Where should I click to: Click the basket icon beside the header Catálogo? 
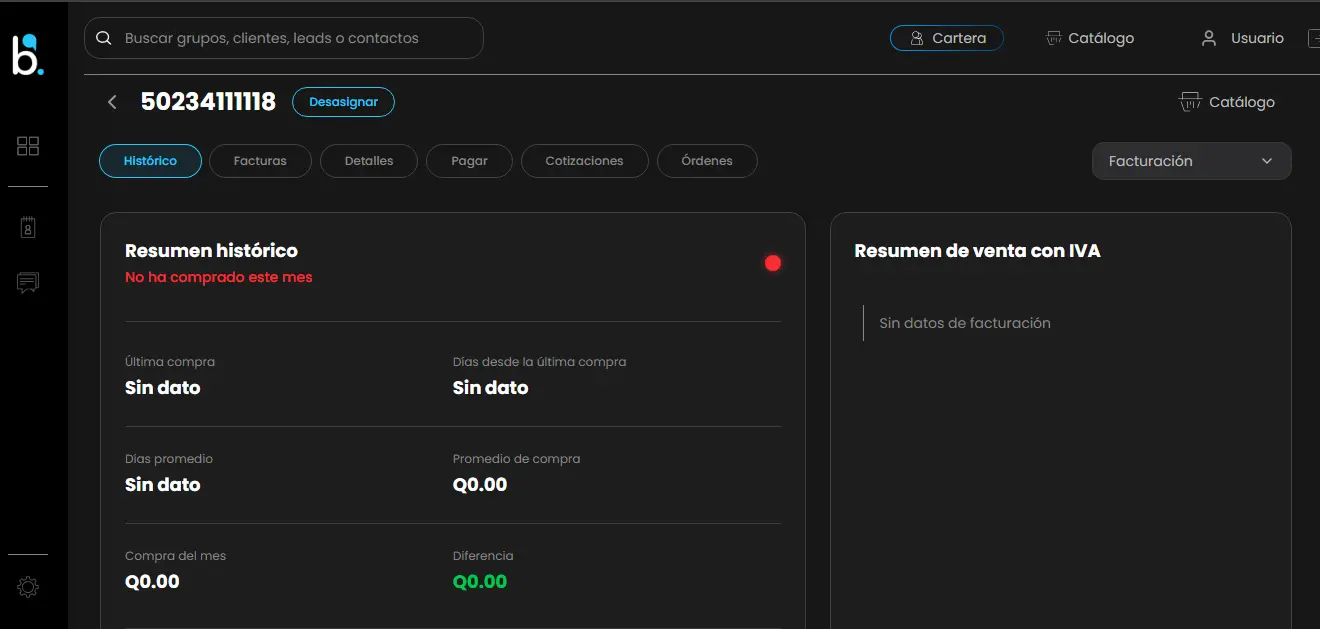click(1054, 38)
